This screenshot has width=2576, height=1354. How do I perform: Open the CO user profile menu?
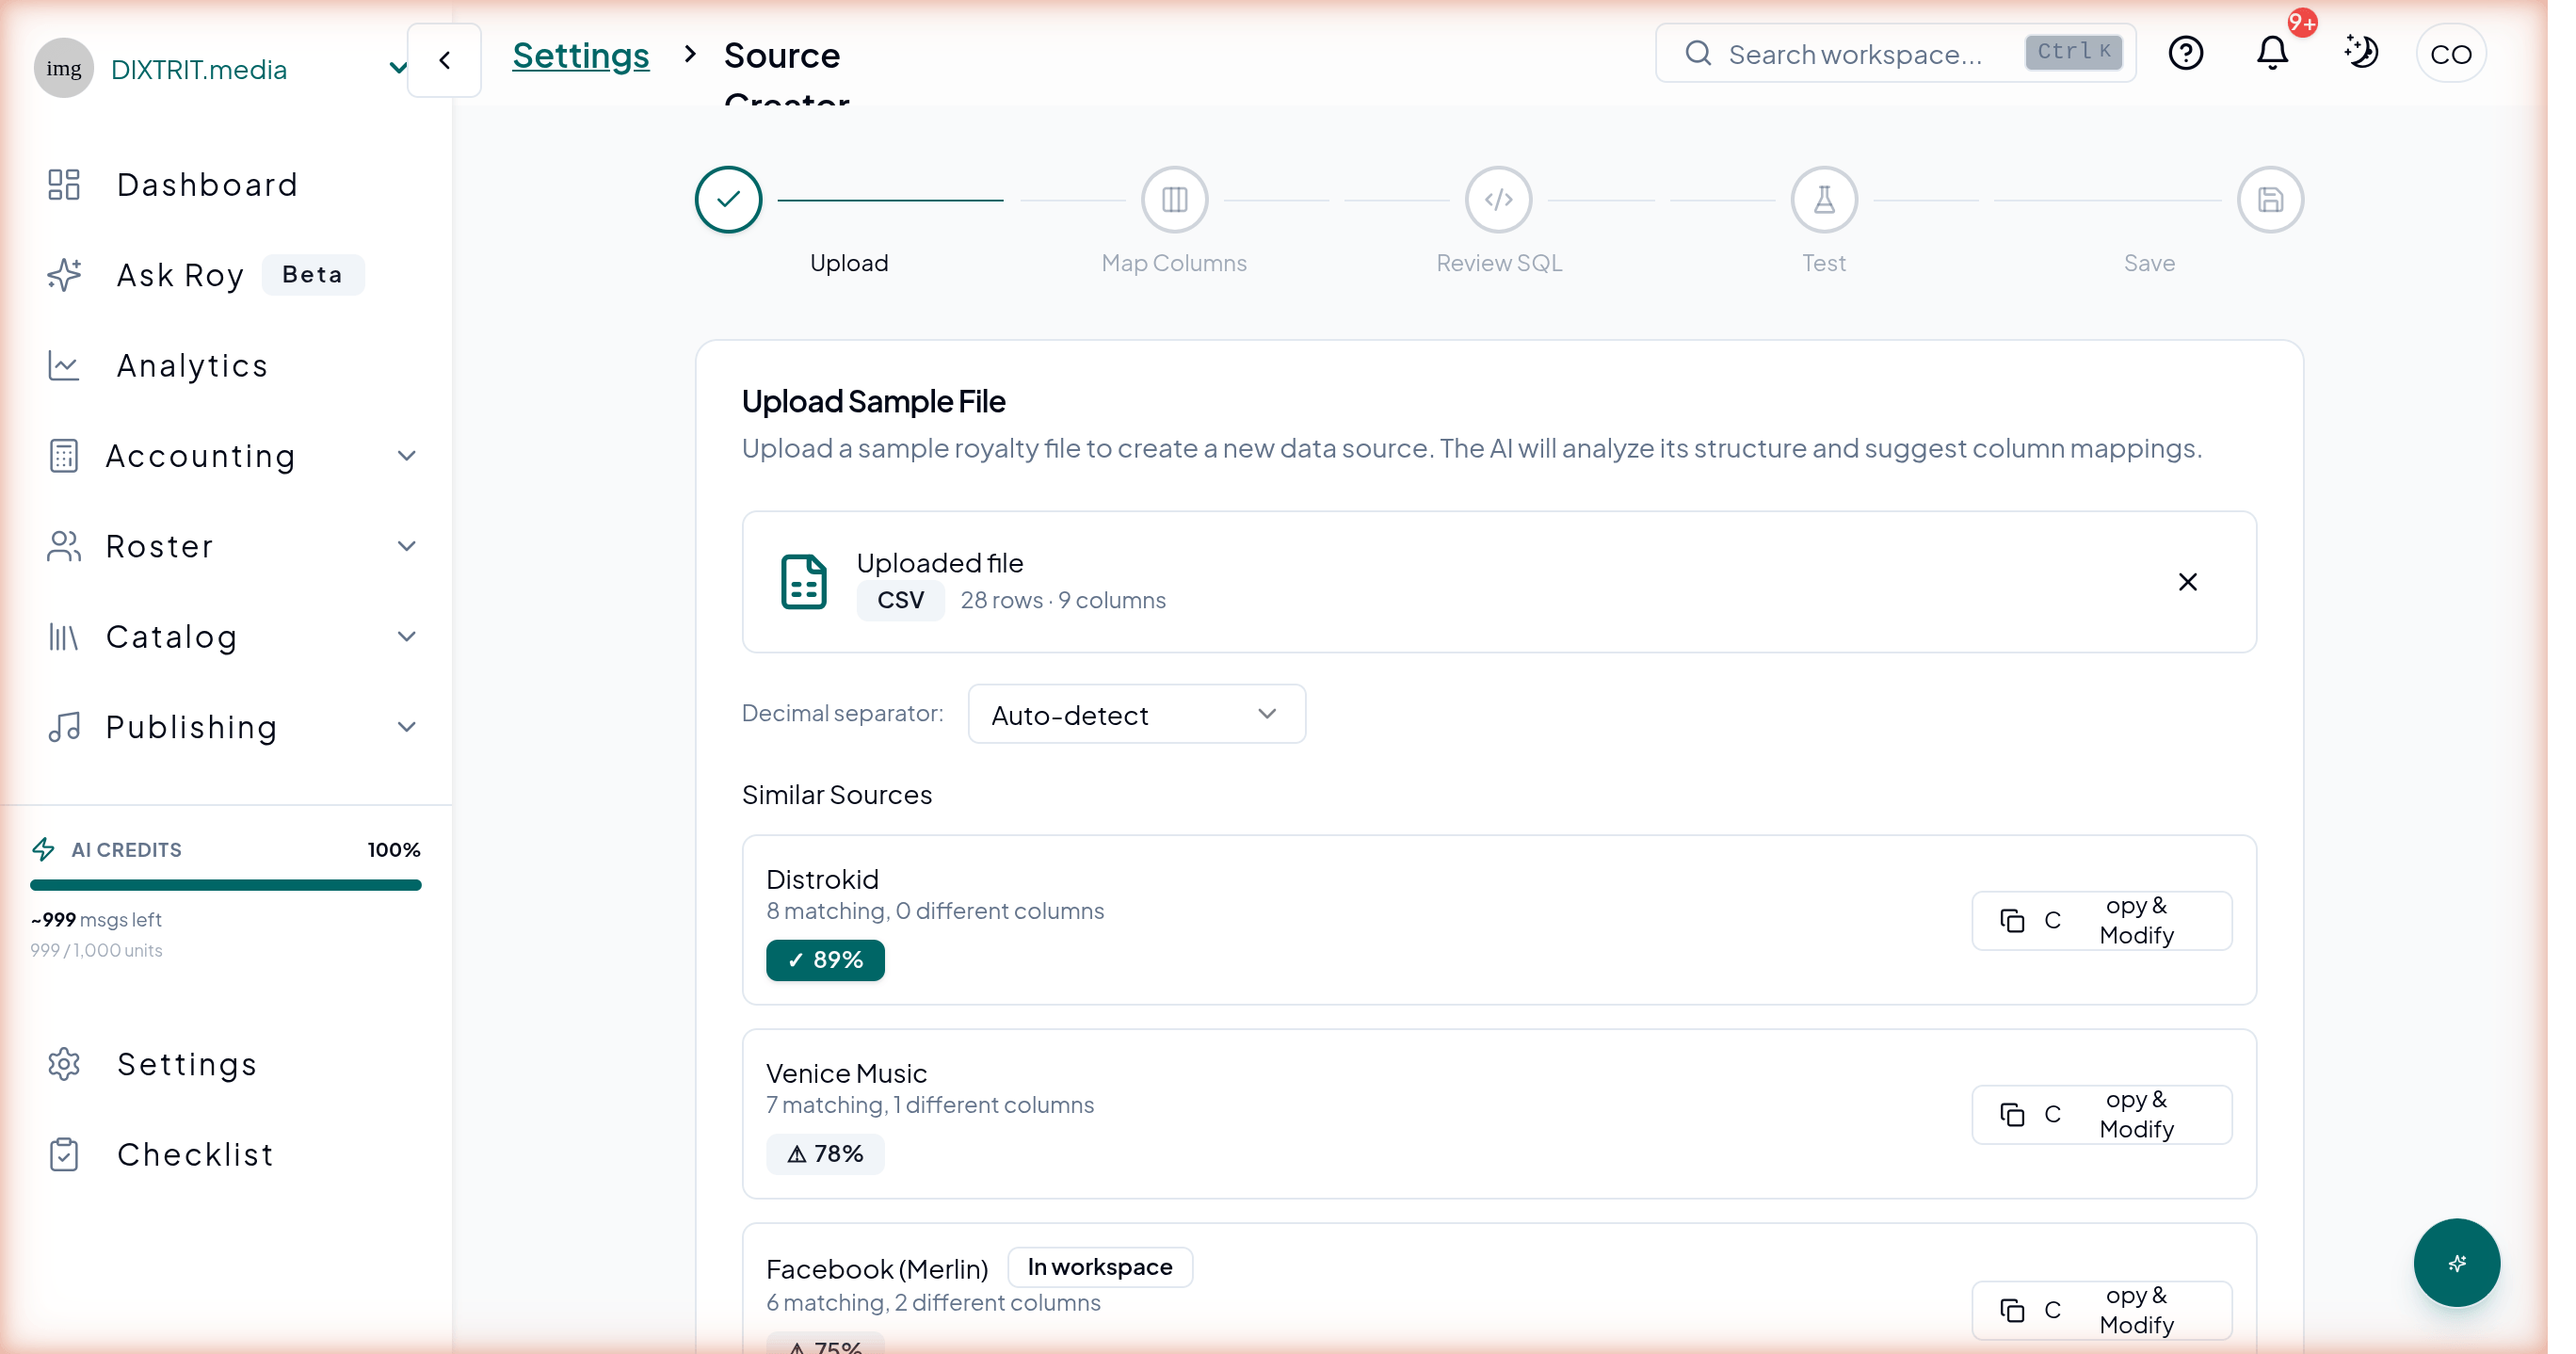point(2451,54)
